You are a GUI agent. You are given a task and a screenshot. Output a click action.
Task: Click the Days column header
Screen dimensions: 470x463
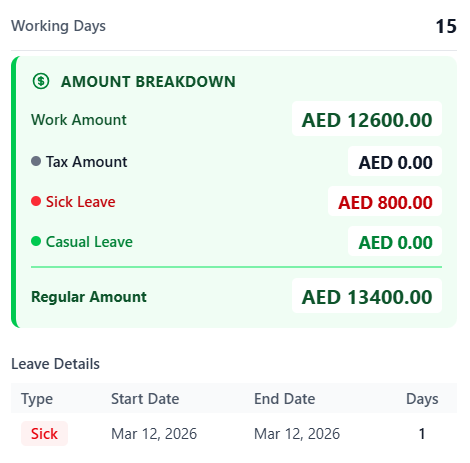coord(422,399)
